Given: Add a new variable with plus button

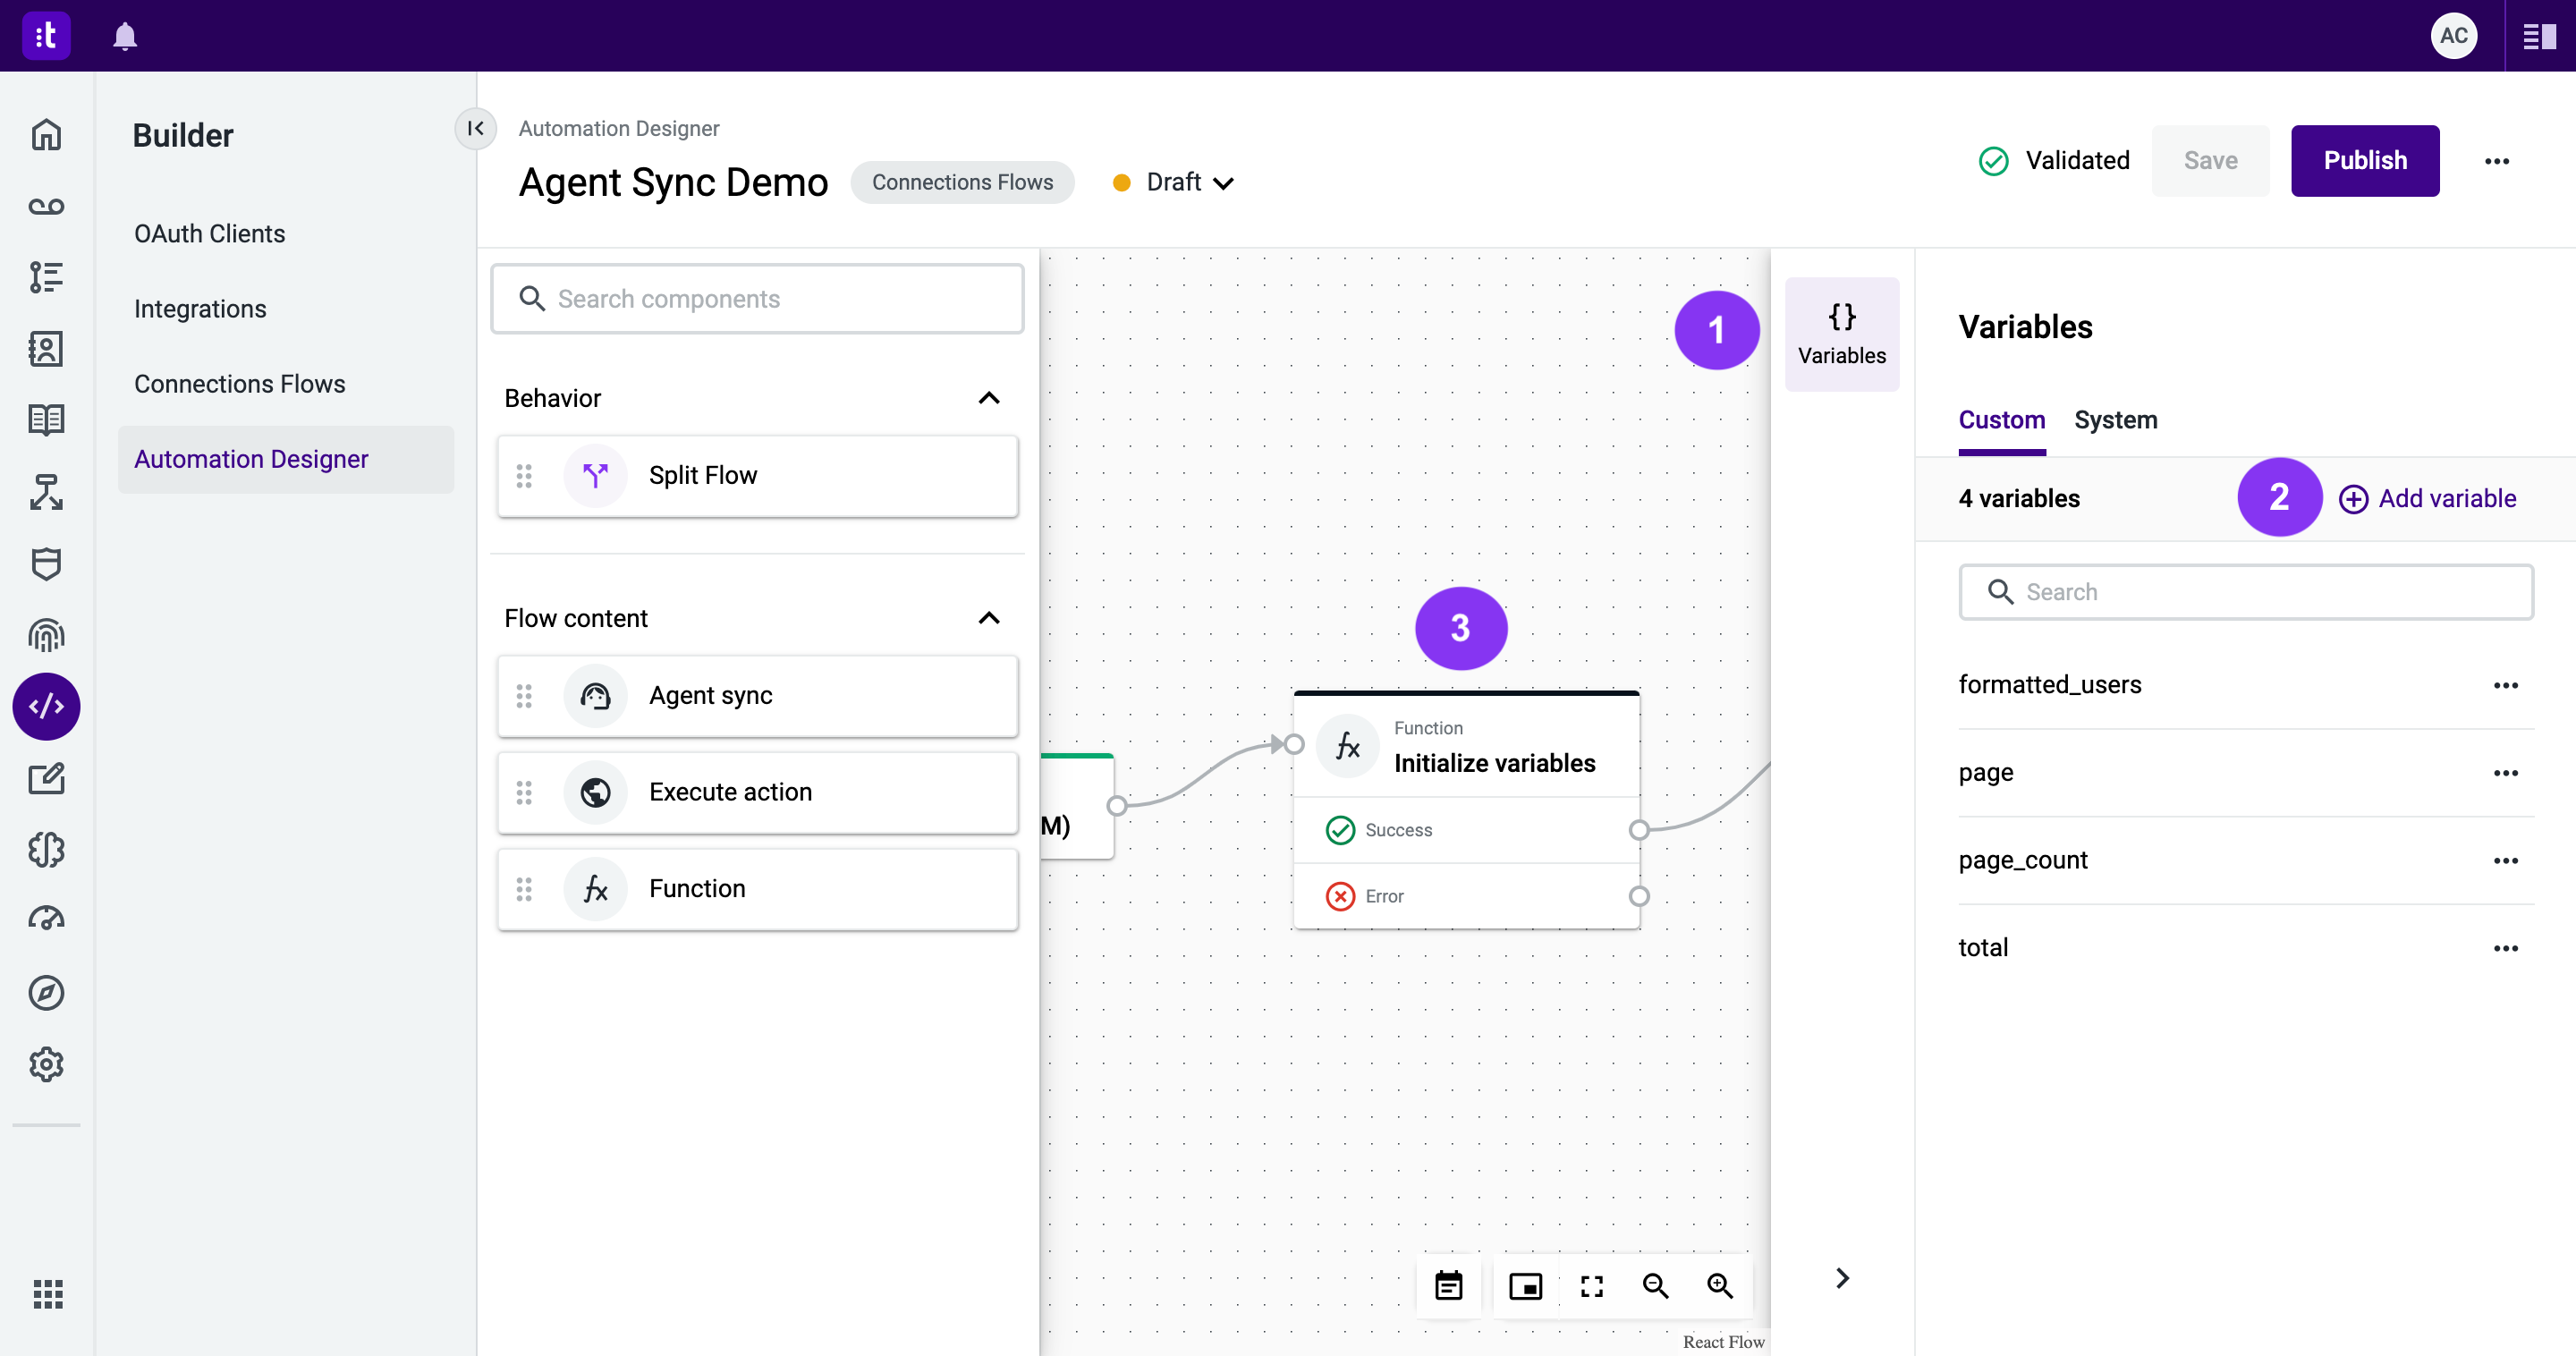Looking at the screenshot, I should [2352, 499].
